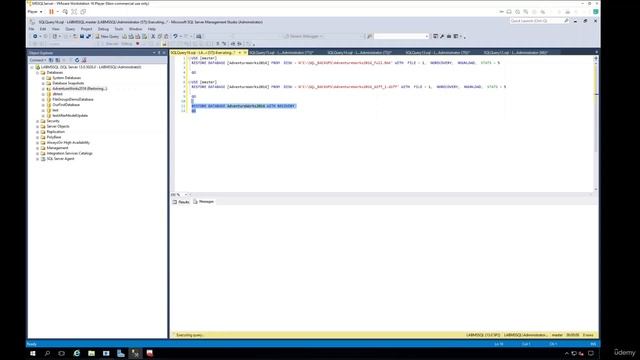The width and height of the screenshot is (640, 360).
Task: Click the Save All icon in the toolbar
Action: (89, 36)
